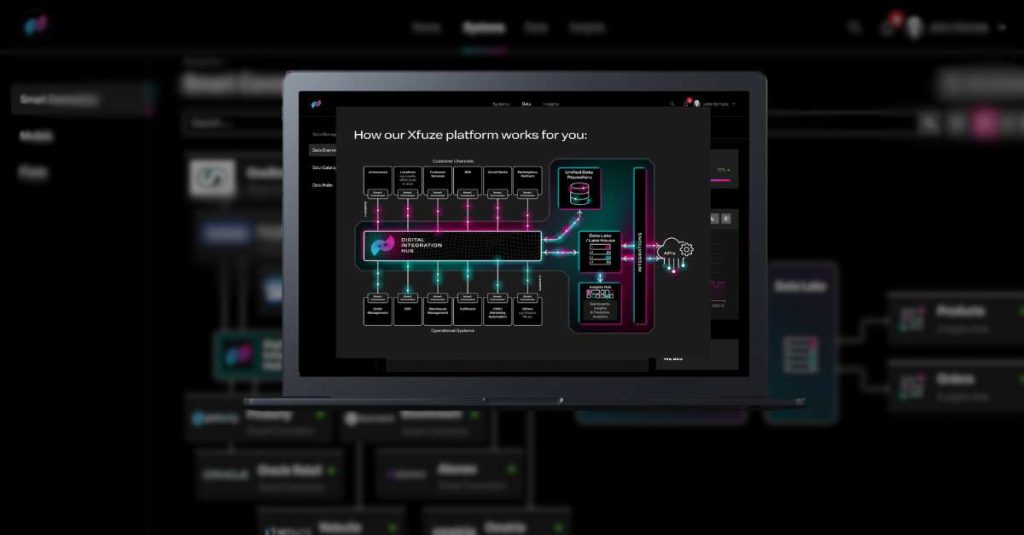
Task: Switch to the Systems tab in background navigation
Action: (484, 28)
